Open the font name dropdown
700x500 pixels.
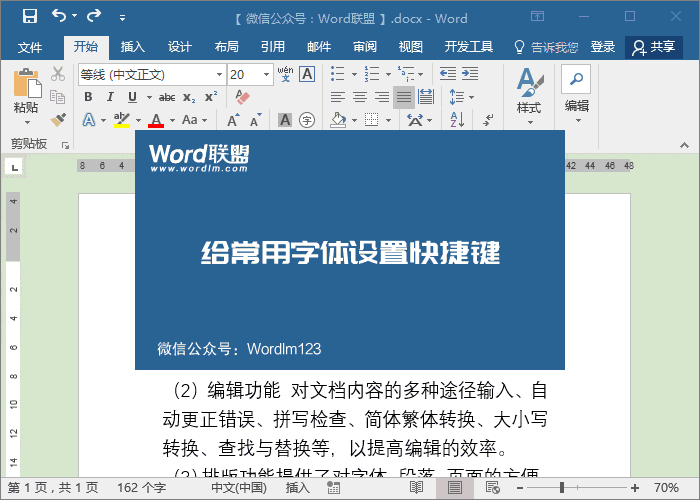pyautogui.click(x=220, y=75)
